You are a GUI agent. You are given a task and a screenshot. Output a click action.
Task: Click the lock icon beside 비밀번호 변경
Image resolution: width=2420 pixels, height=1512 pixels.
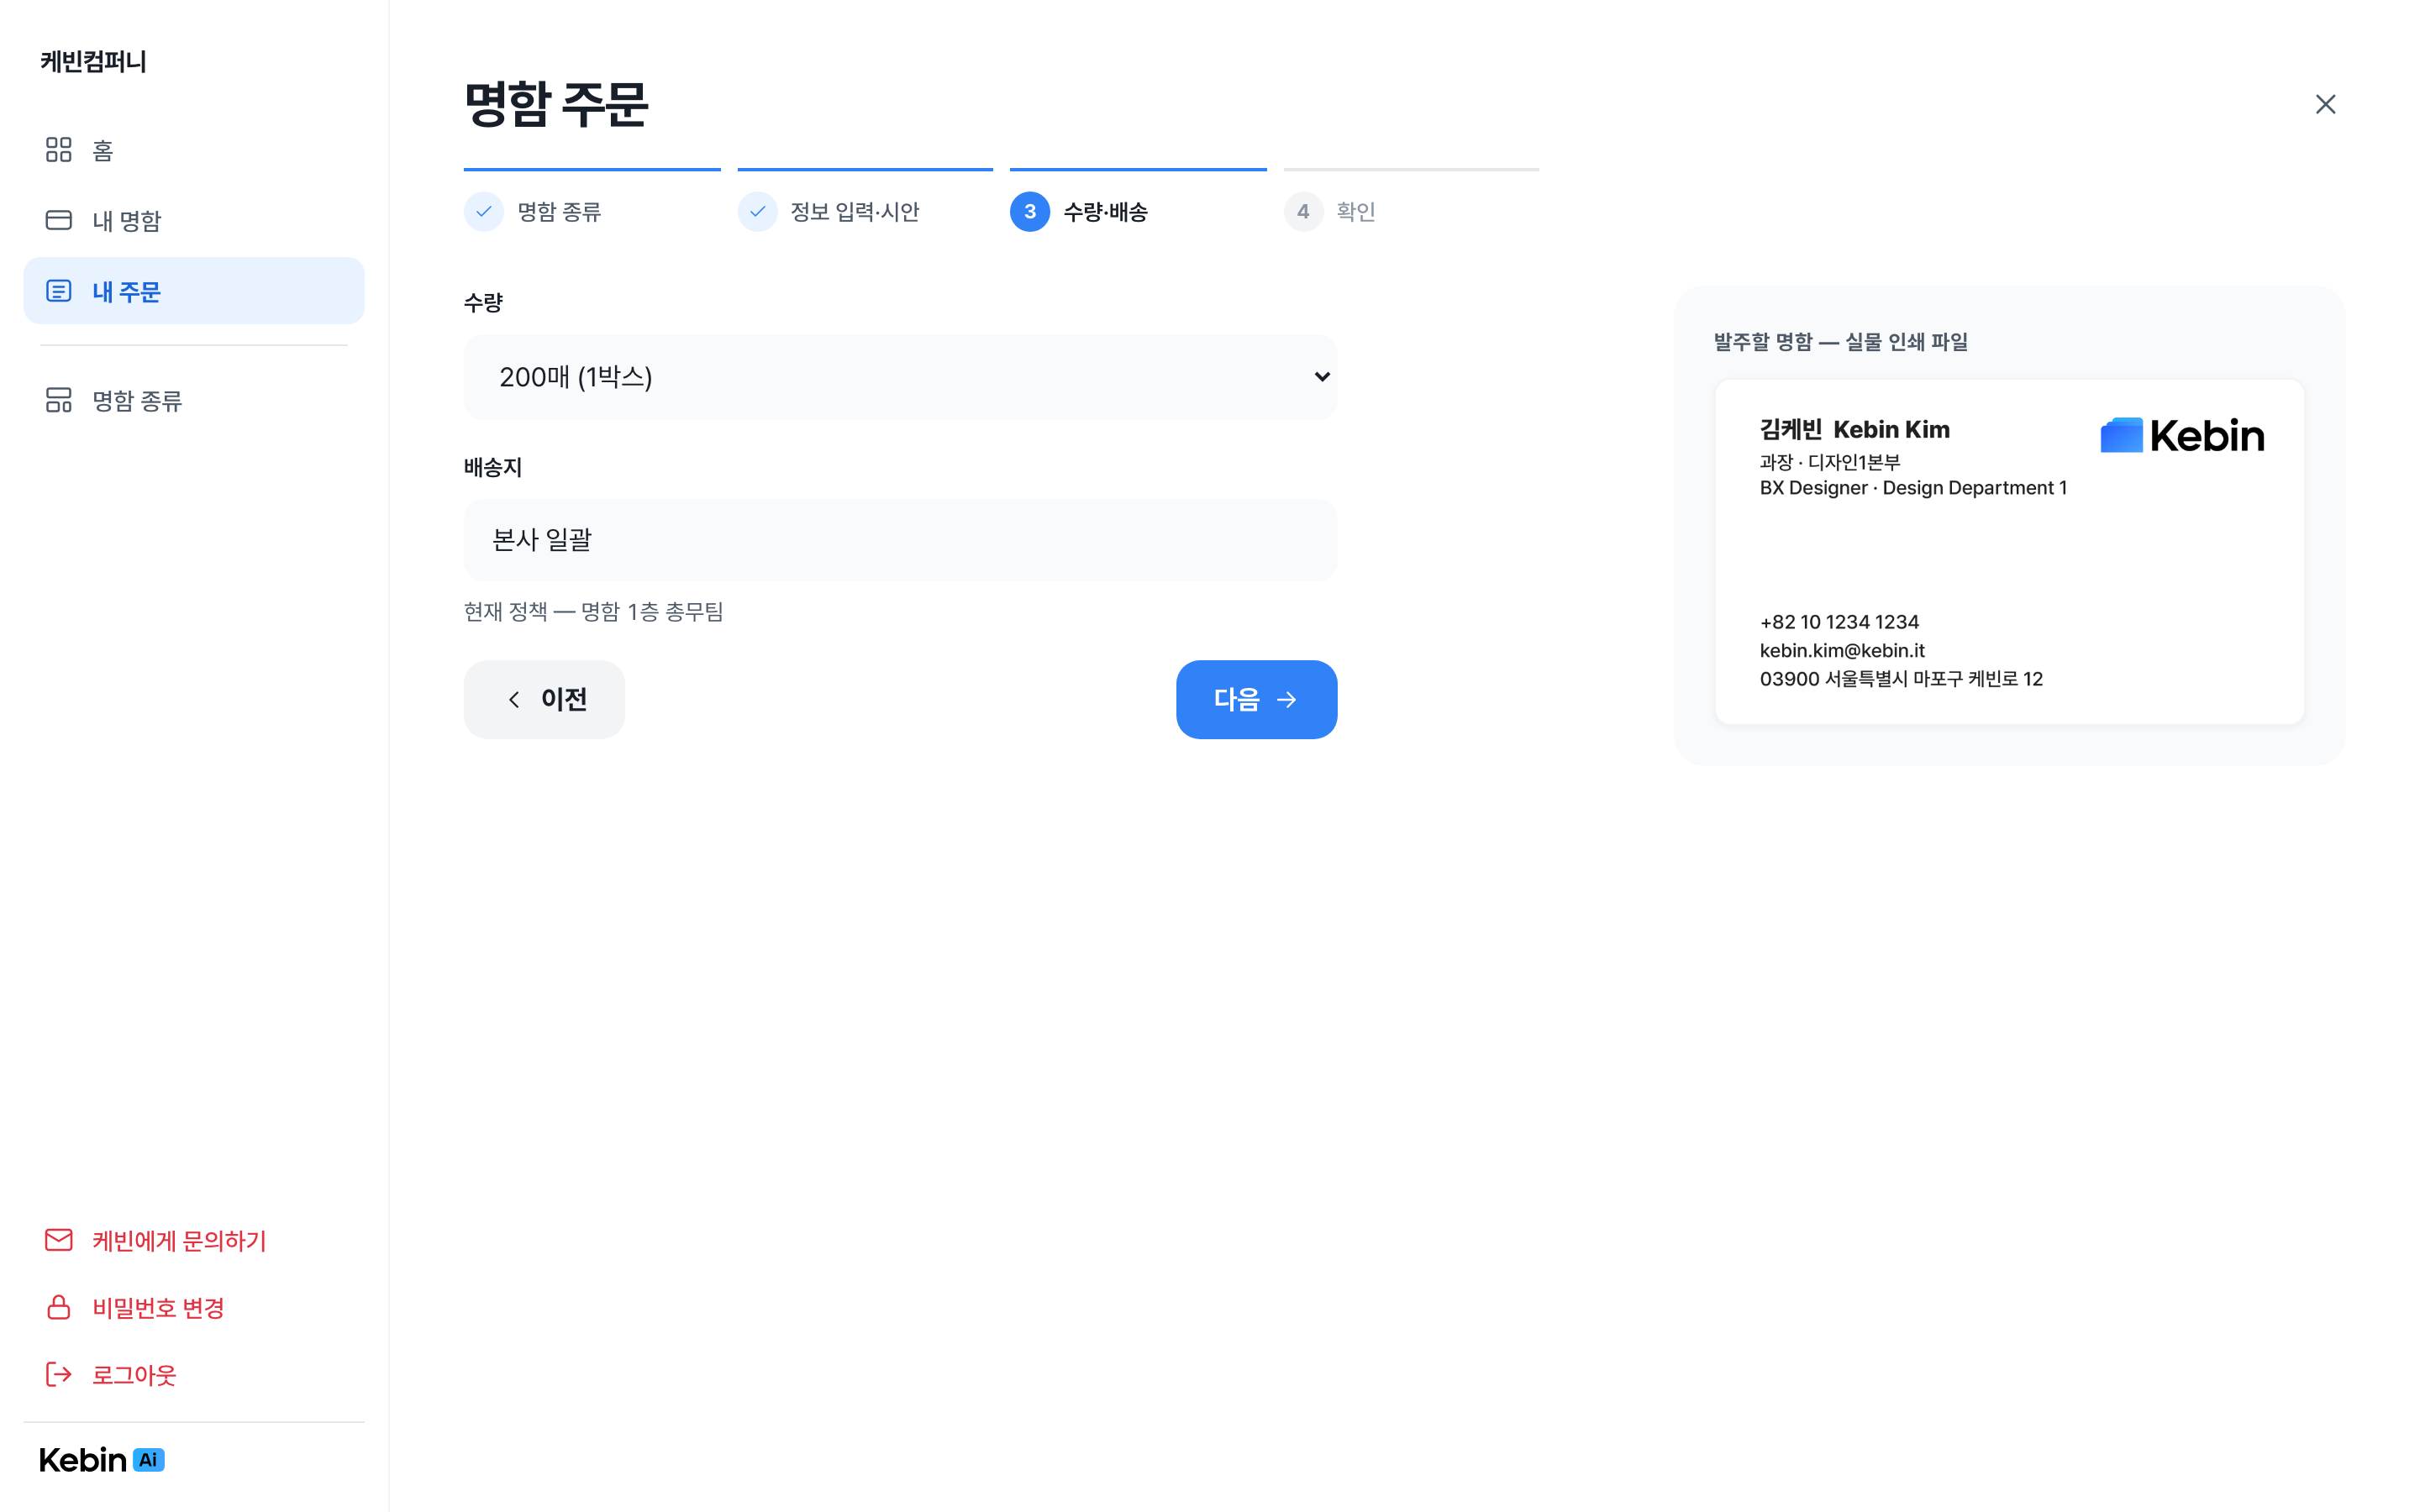59,1307
